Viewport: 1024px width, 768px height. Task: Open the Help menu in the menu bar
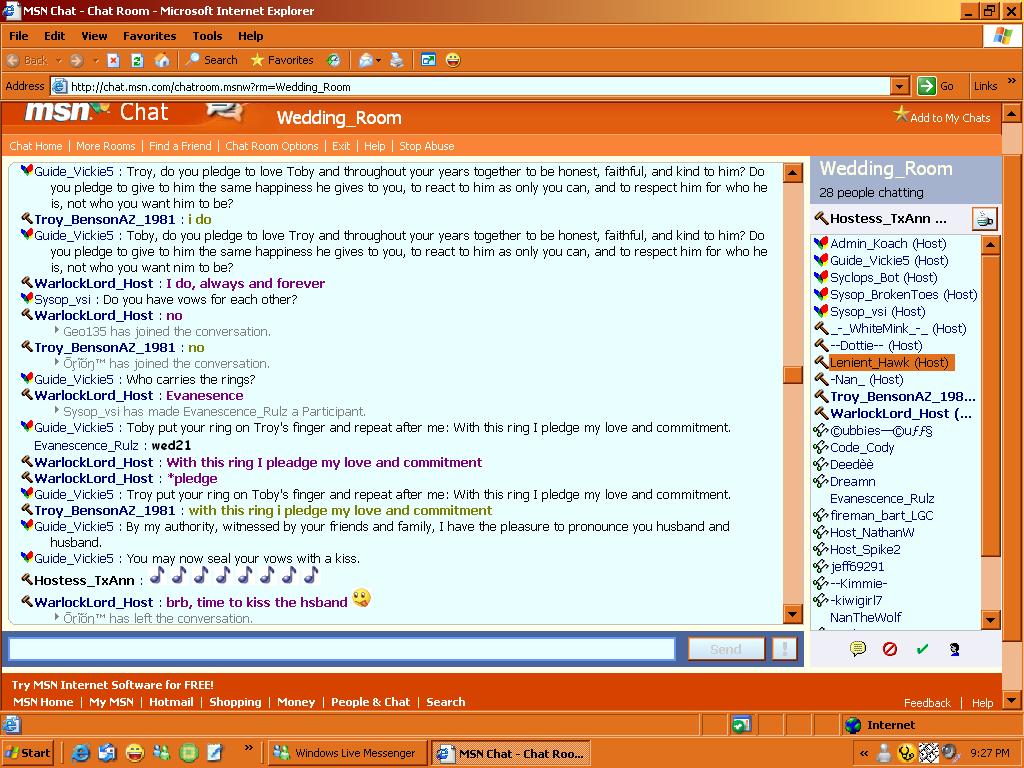[250, 36]
